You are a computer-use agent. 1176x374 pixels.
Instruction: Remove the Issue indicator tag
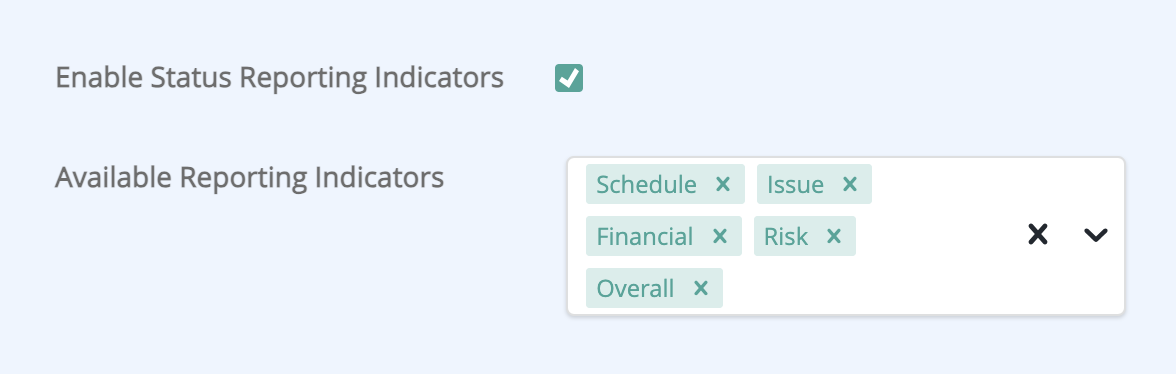click(x=849, y=184)
